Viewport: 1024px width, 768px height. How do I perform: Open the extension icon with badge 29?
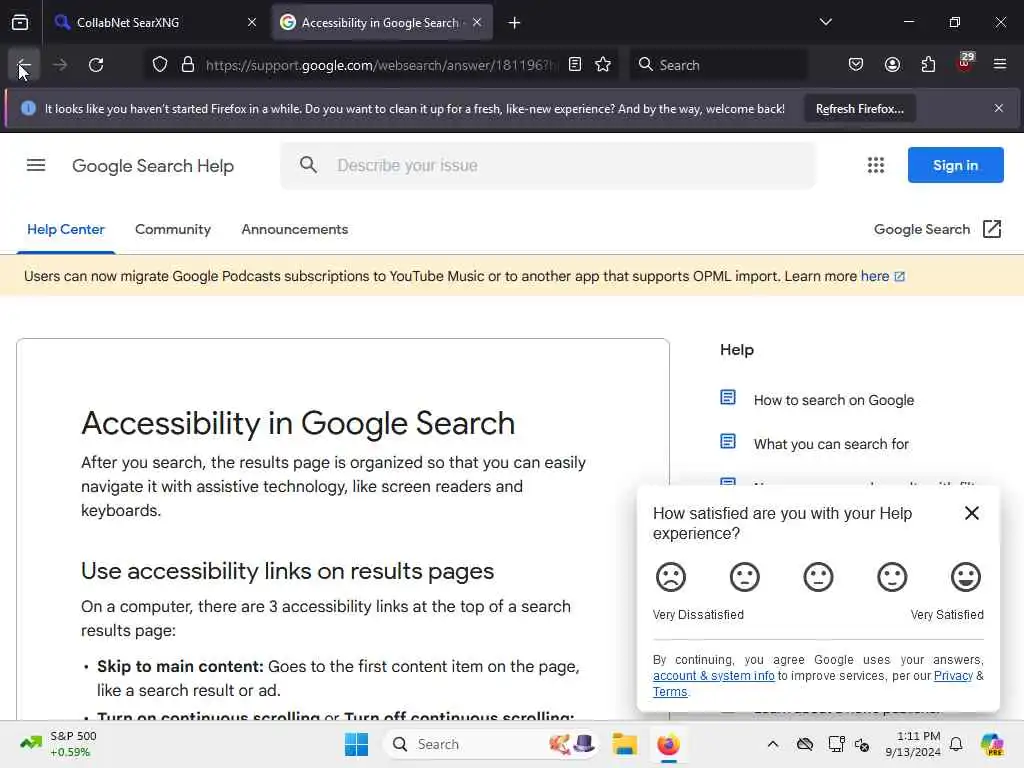tap(965, 63)
